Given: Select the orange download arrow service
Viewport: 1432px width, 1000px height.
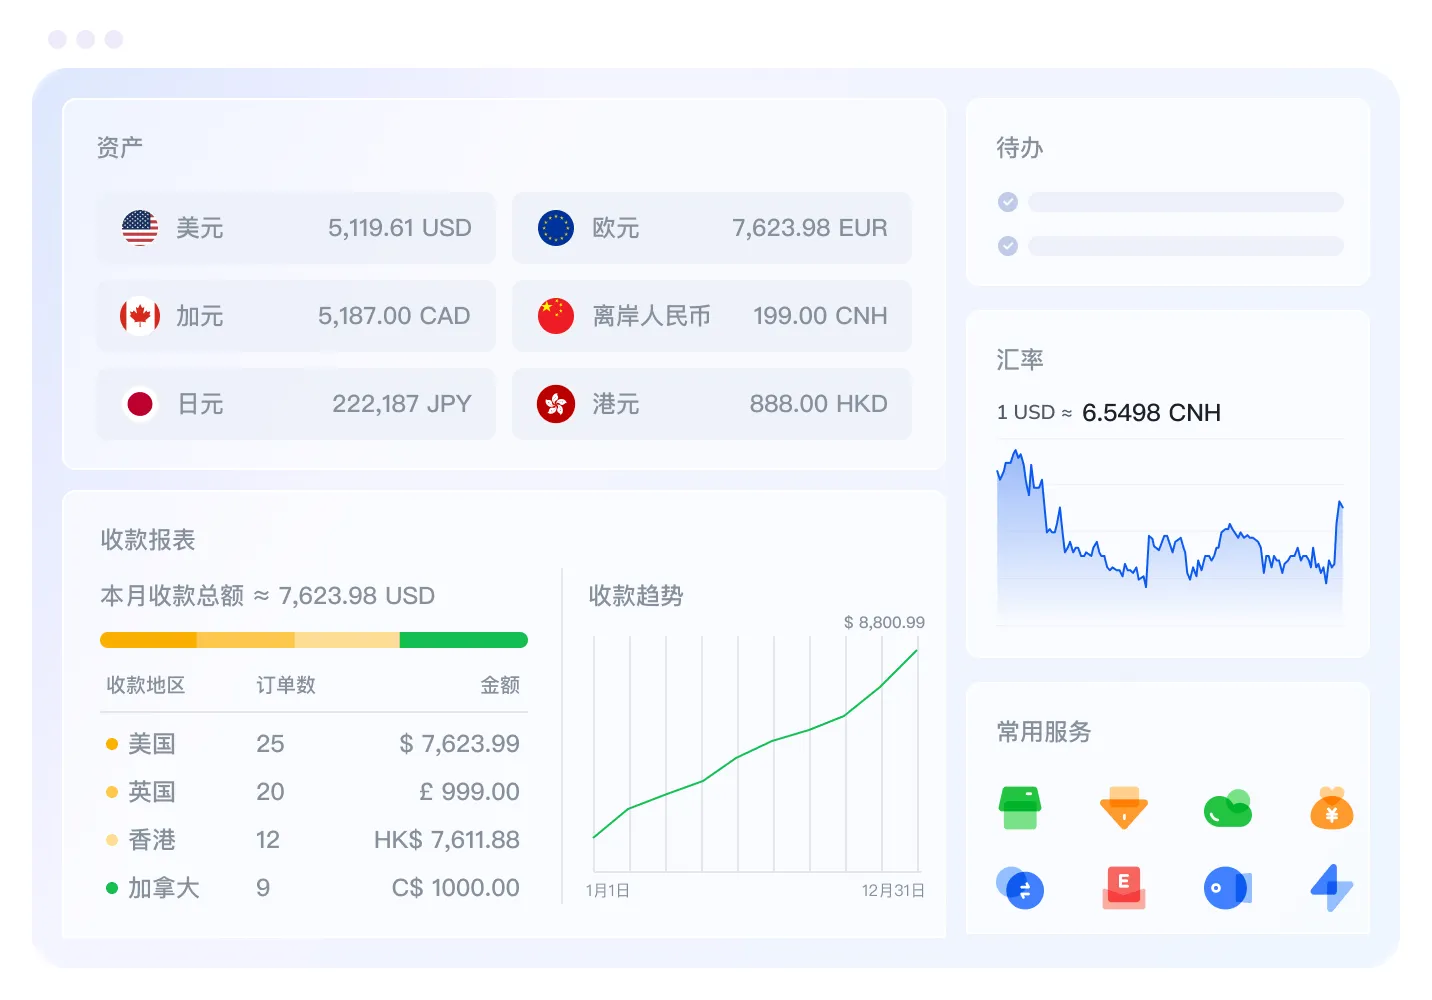Looking at the screenshot, I should click(x=1124, y=809).
